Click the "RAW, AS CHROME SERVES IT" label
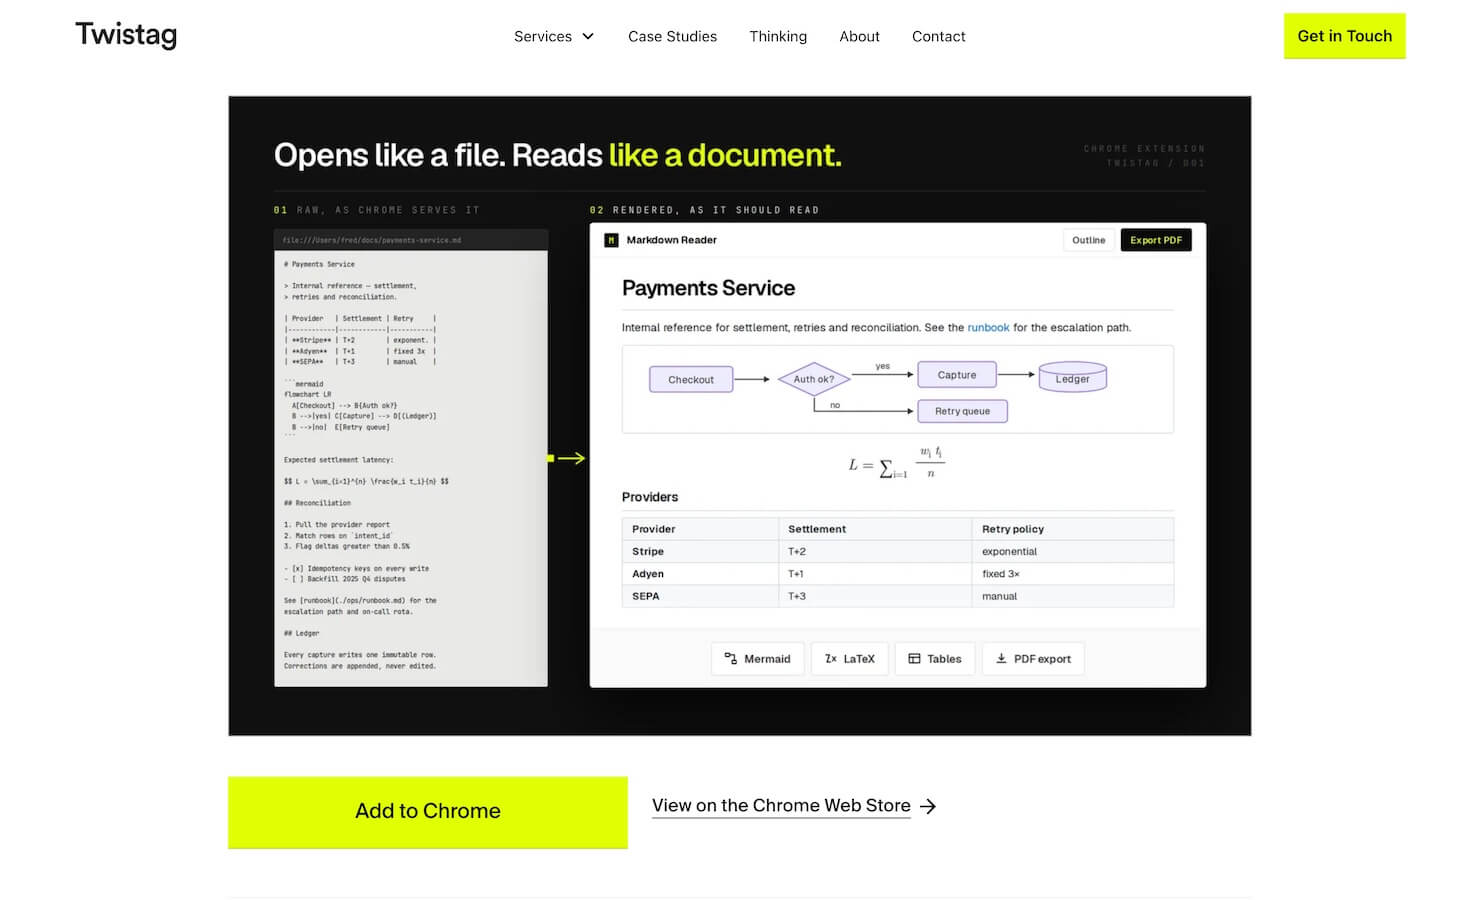 tap(377, 210)
